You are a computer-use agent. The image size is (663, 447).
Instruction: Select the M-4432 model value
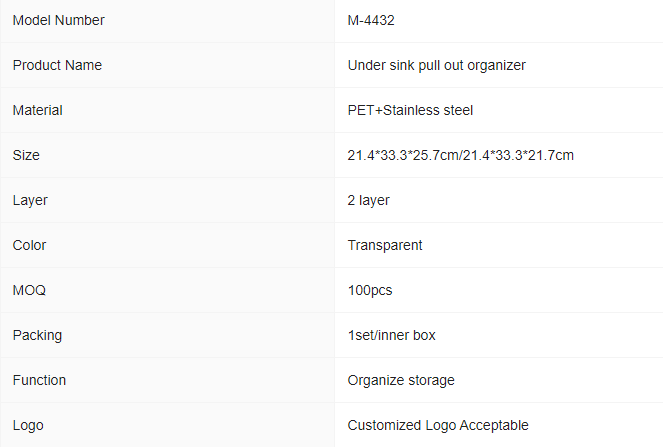point(371,20)
